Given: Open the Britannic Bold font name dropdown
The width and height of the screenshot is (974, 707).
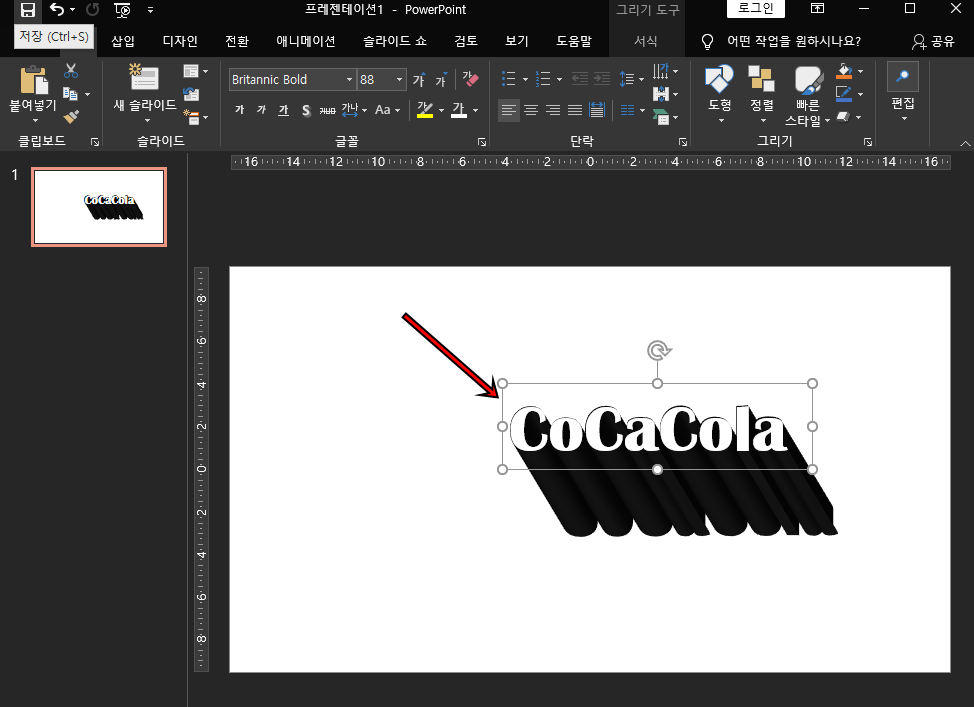Looking at the screenshot, I should tap(349, 80).
